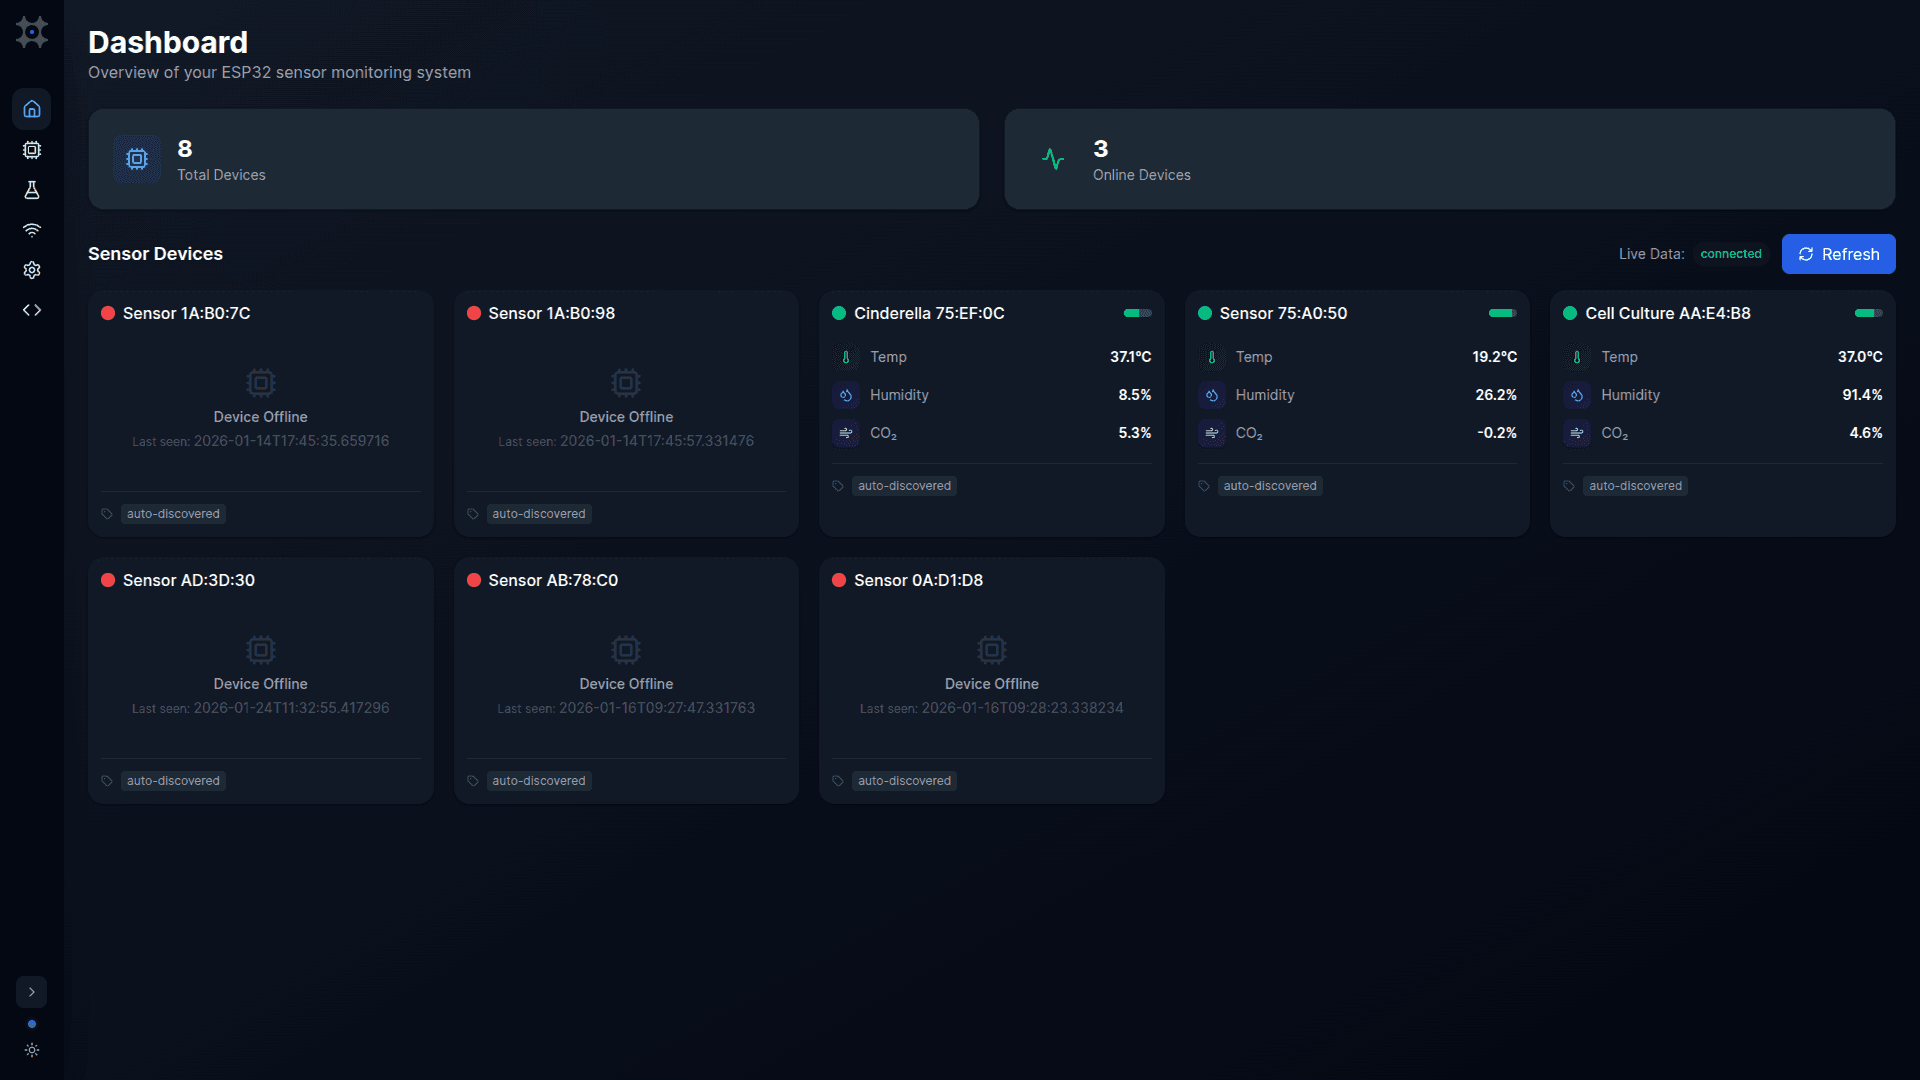
Task: Click Humidity row icon on Cinderella card
Action: [x=846, y=395]
